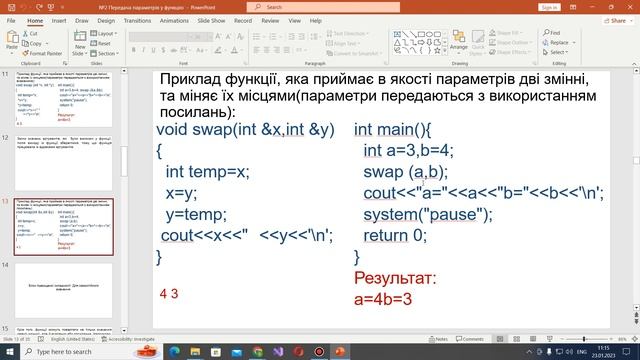Screen dimensions: 640x360
Task: Open the File tab
Action: [11, 20]
